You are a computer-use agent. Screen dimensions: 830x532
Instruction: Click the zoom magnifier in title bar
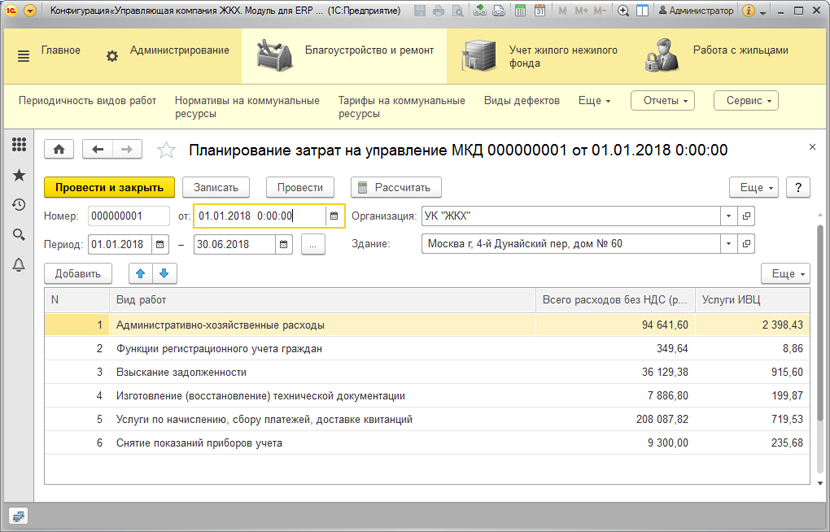click(624, 11)
